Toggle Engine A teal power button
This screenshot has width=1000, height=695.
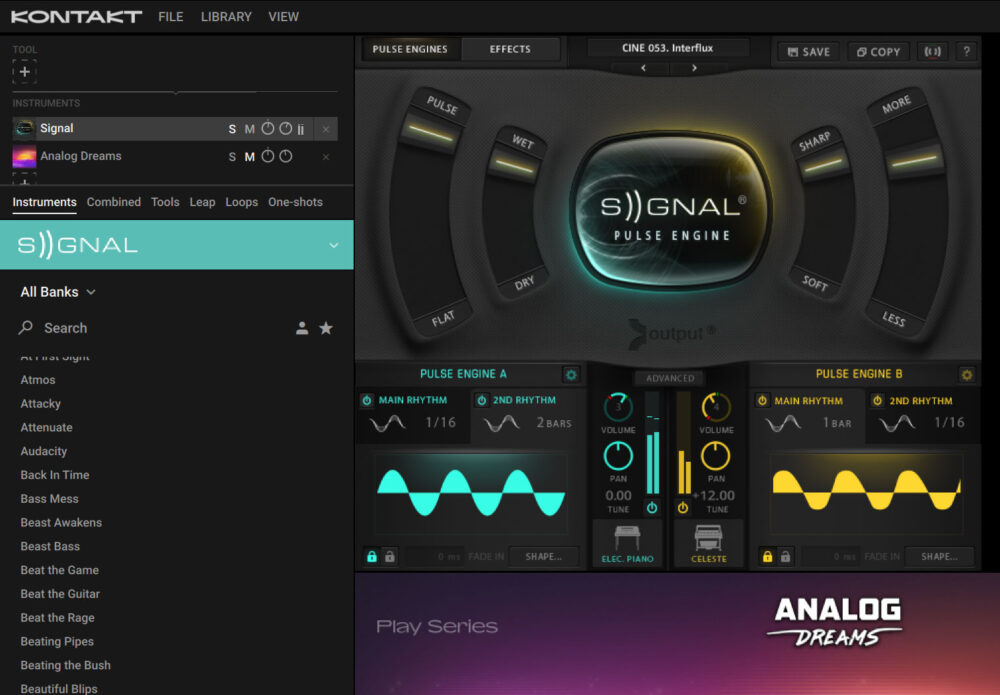click(652, 508)
